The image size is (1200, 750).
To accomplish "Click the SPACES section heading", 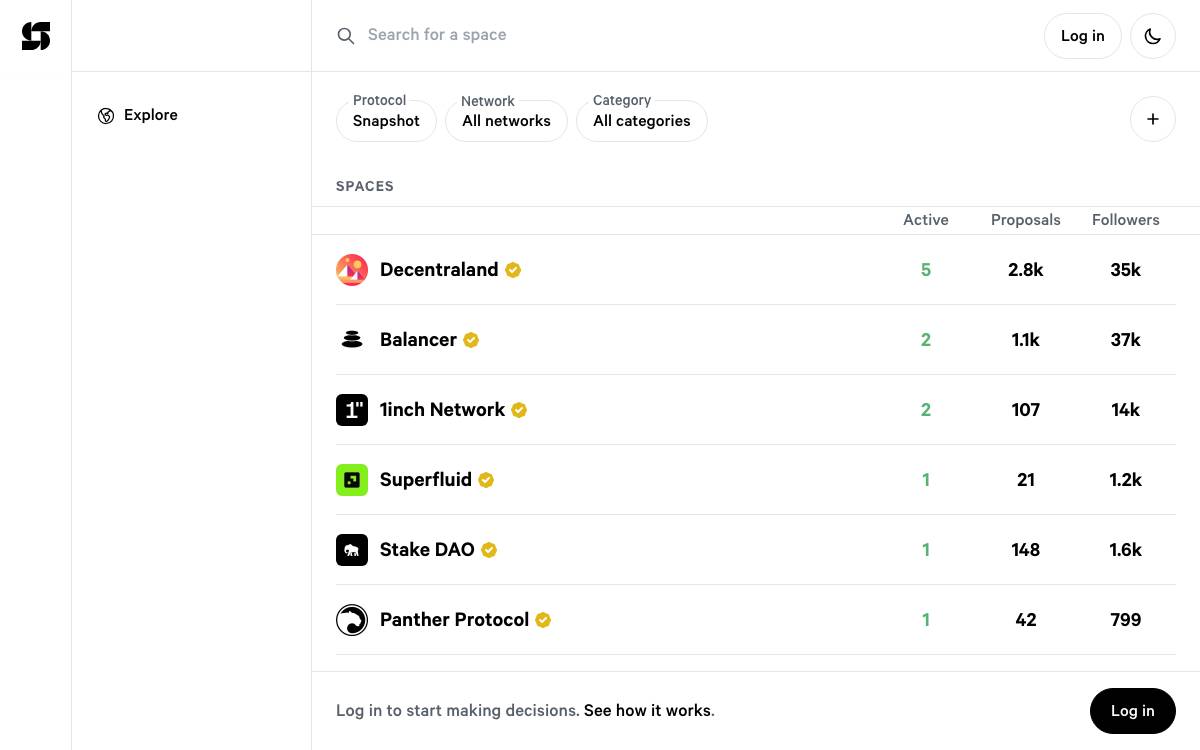I will point(365,186).
